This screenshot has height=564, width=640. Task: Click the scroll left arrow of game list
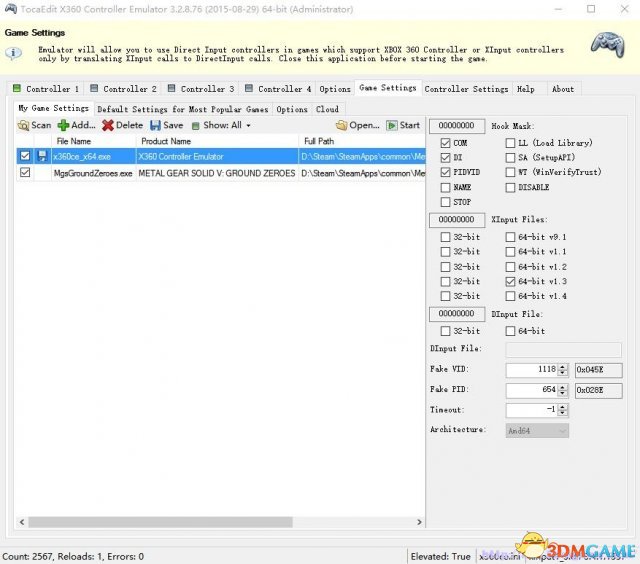coord(22,522)
